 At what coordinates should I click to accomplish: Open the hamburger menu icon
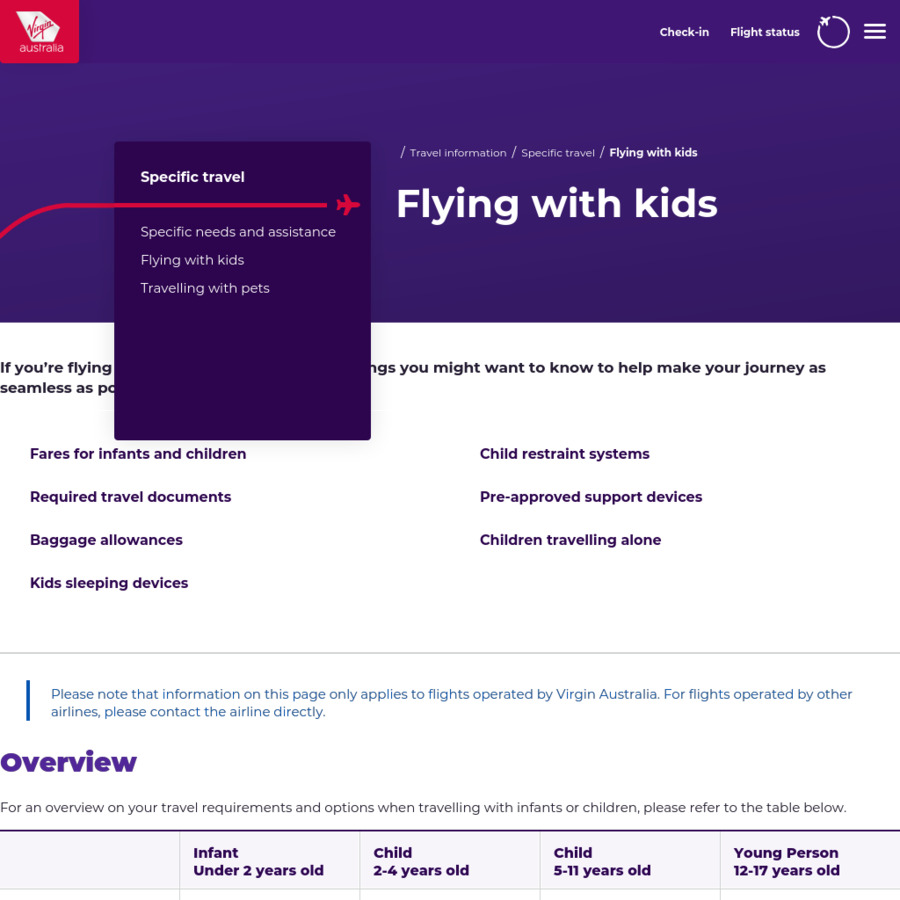(x=875, y=32)
